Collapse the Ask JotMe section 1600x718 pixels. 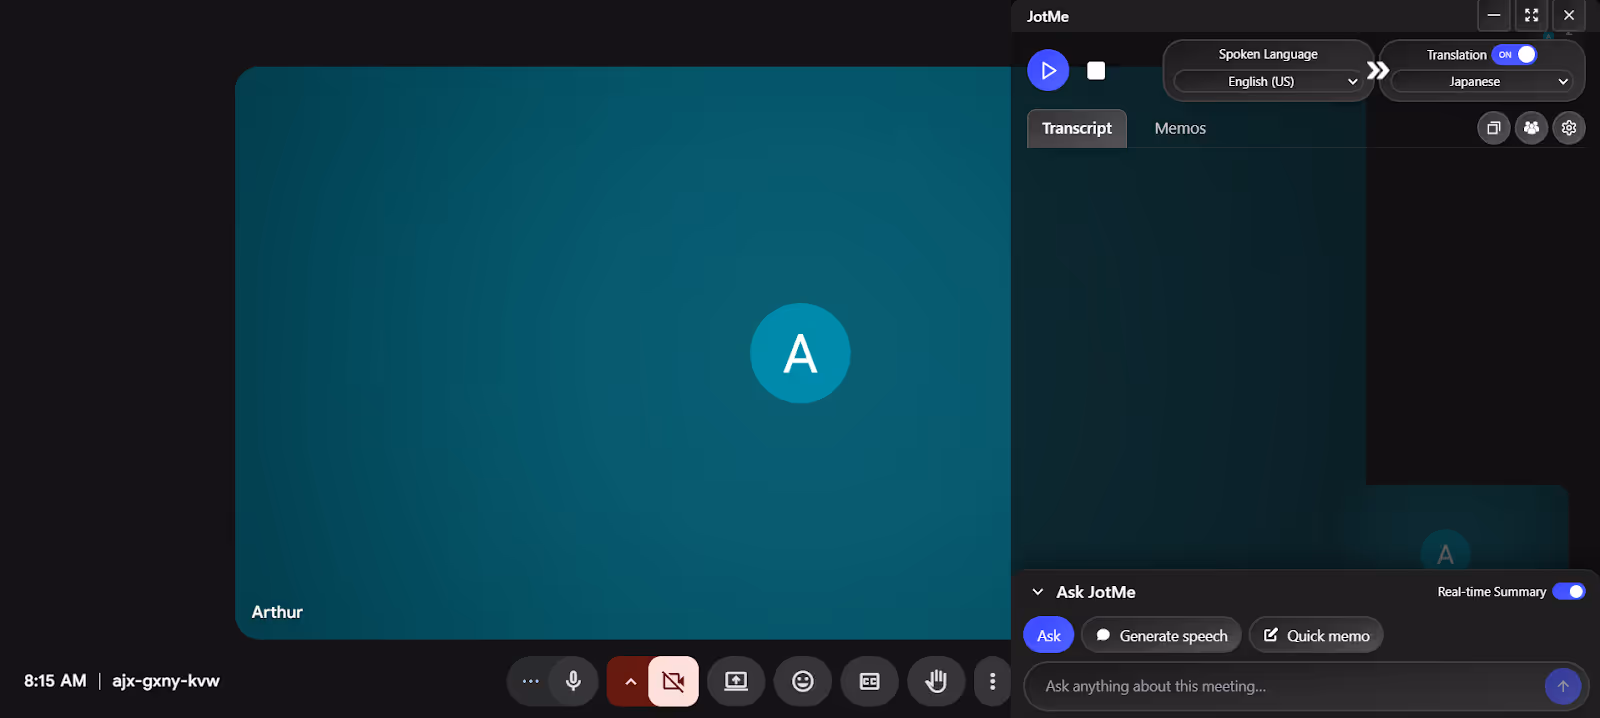tap(1038, 592)
